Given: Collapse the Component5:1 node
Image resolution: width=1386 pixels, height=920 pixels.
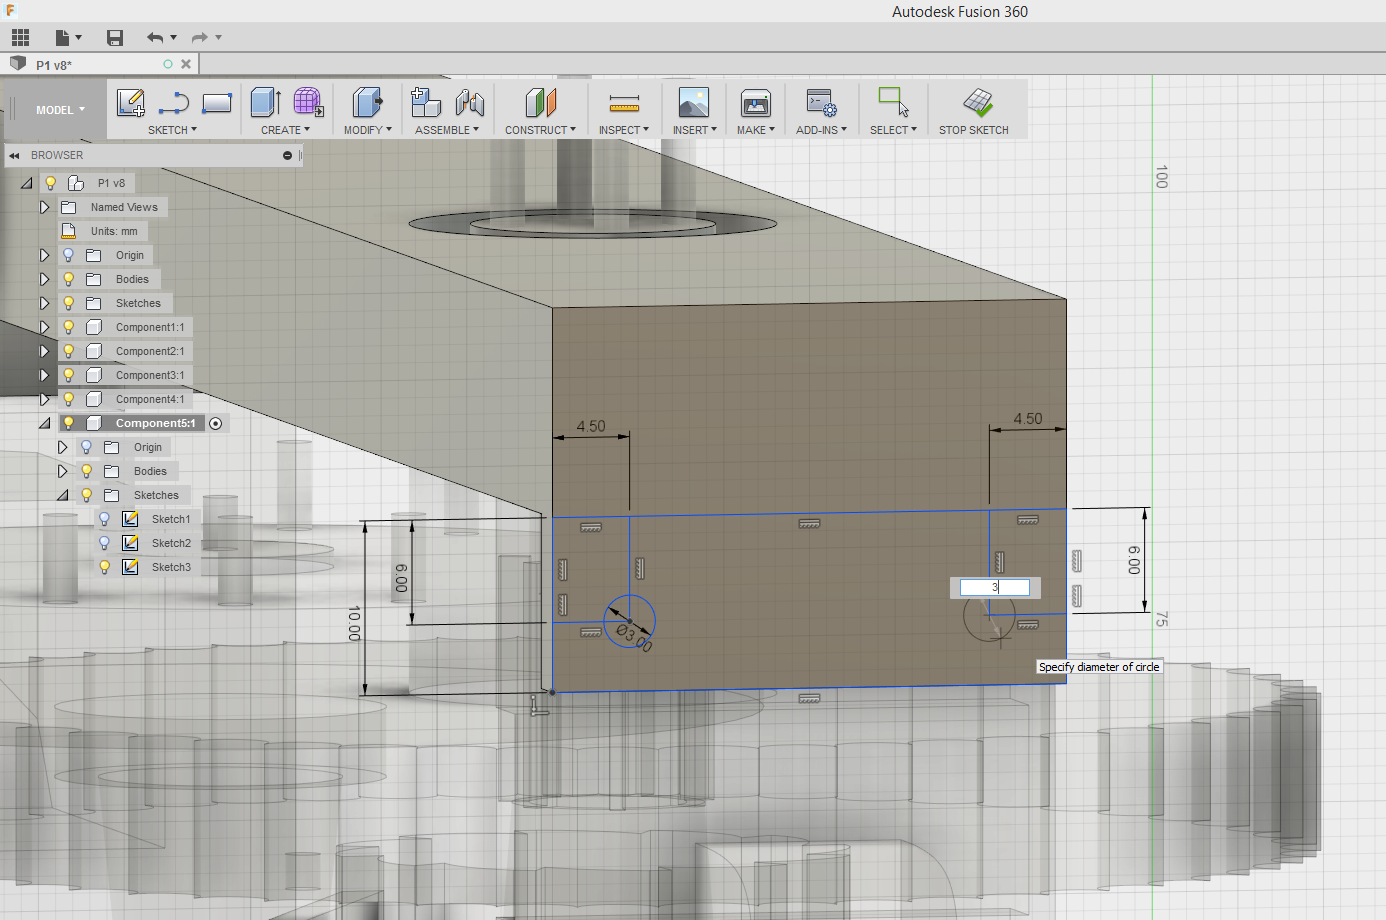Looking at the screenshot, I should [44, 423].
